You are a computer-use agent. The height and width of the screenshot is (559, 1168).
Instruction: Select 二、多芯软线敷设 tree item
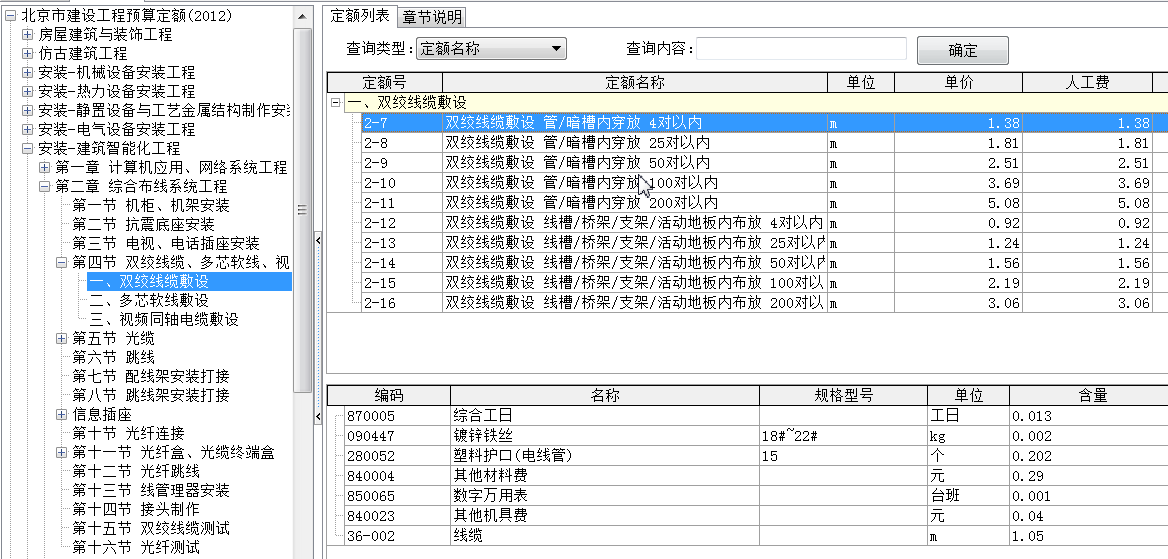(149, 300)
